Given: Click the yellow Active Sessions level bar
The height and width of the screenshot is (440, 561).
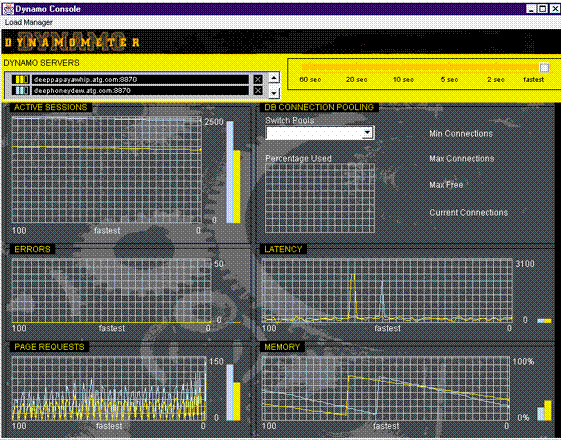Looking at the screenshot, I should pos(237,187).
